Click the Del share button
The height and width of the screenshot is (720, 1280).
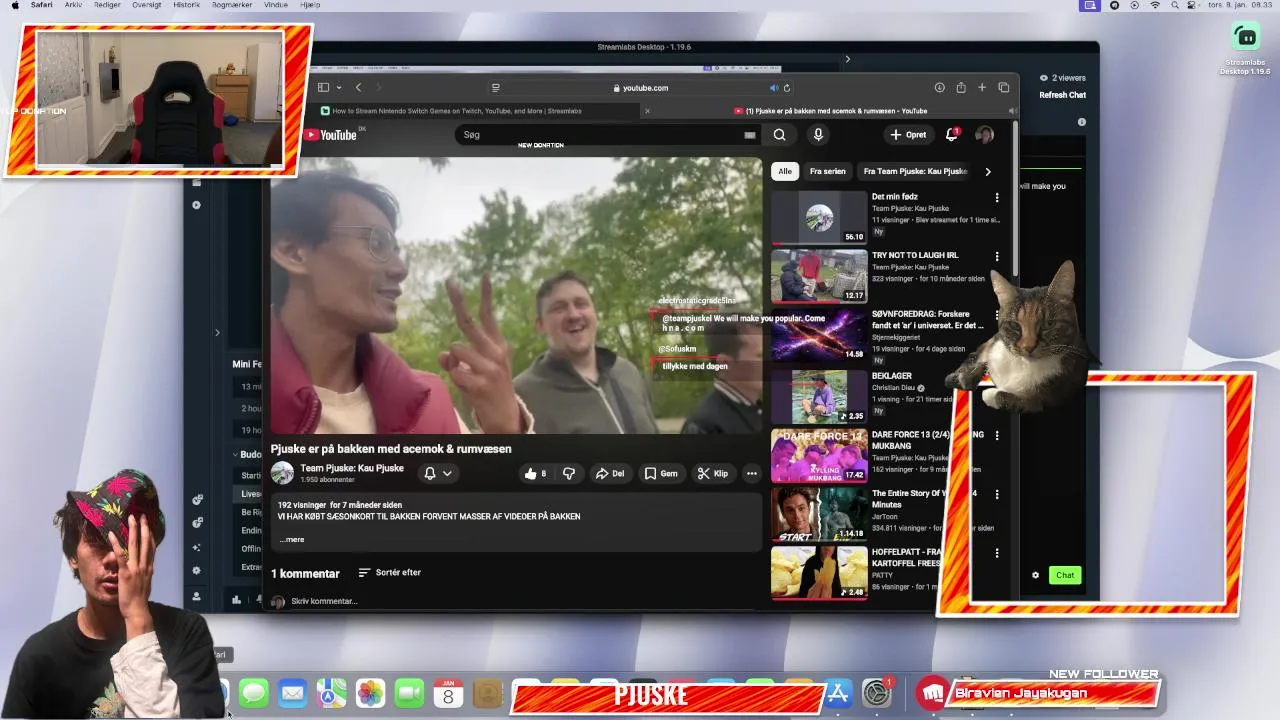pyautogui.click(x=610, y=474)
